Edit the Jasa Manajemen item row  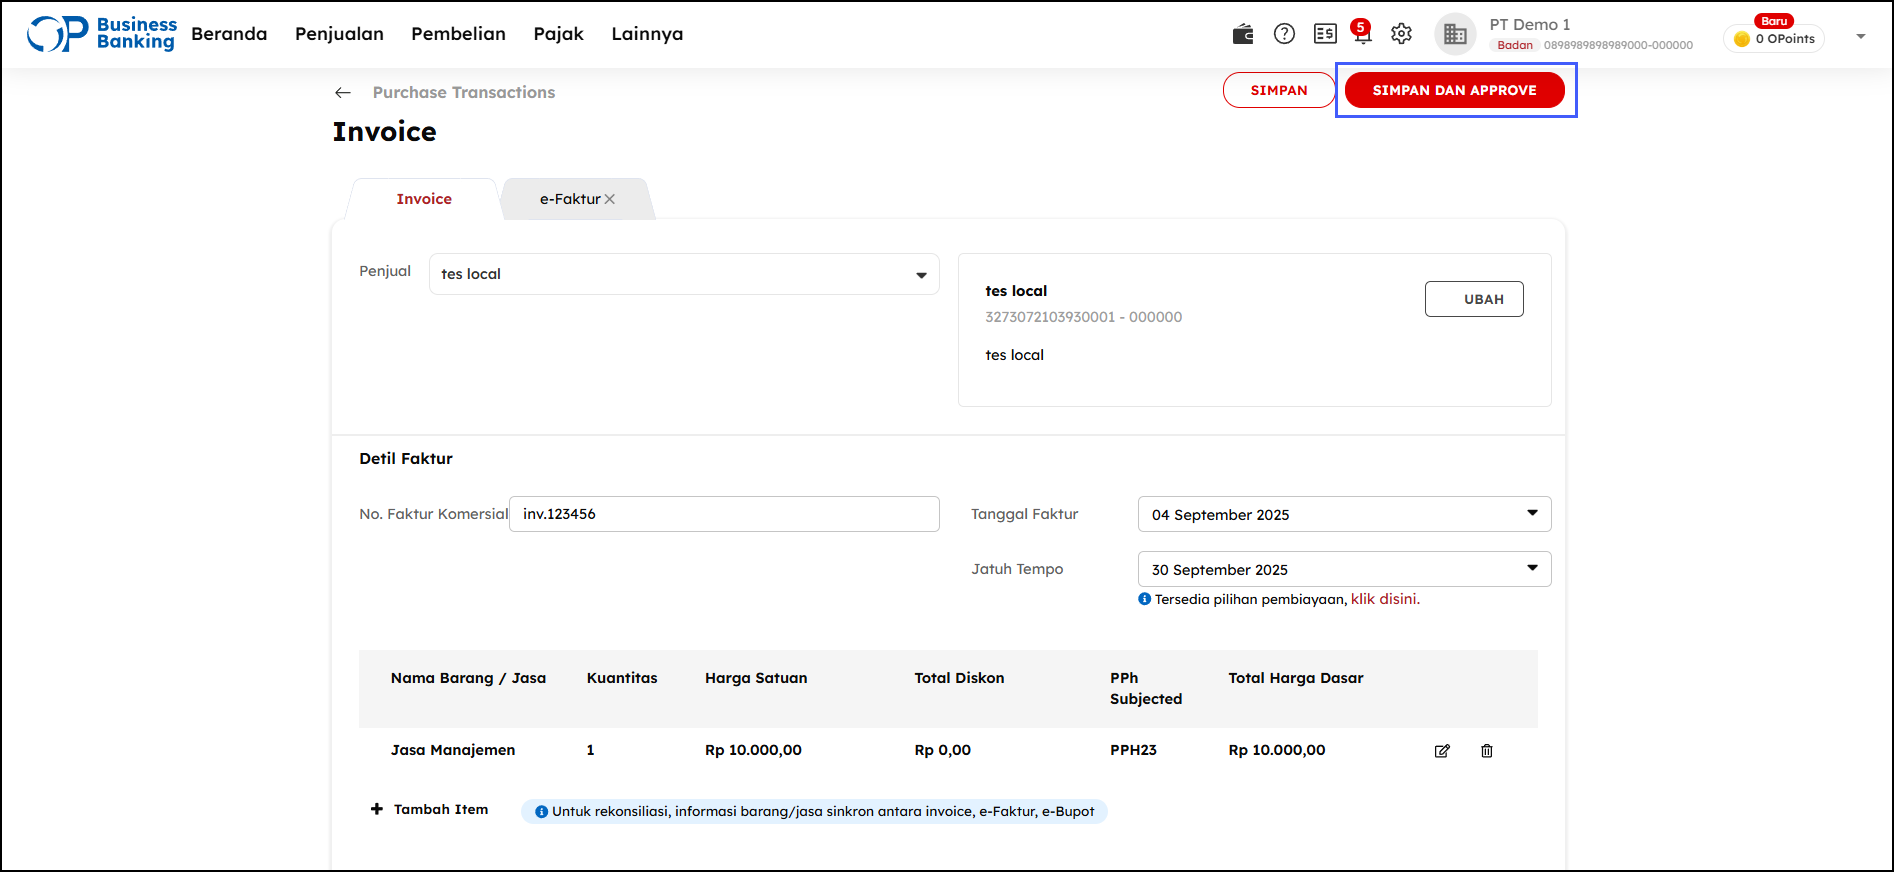click(x=1442, y=751)
